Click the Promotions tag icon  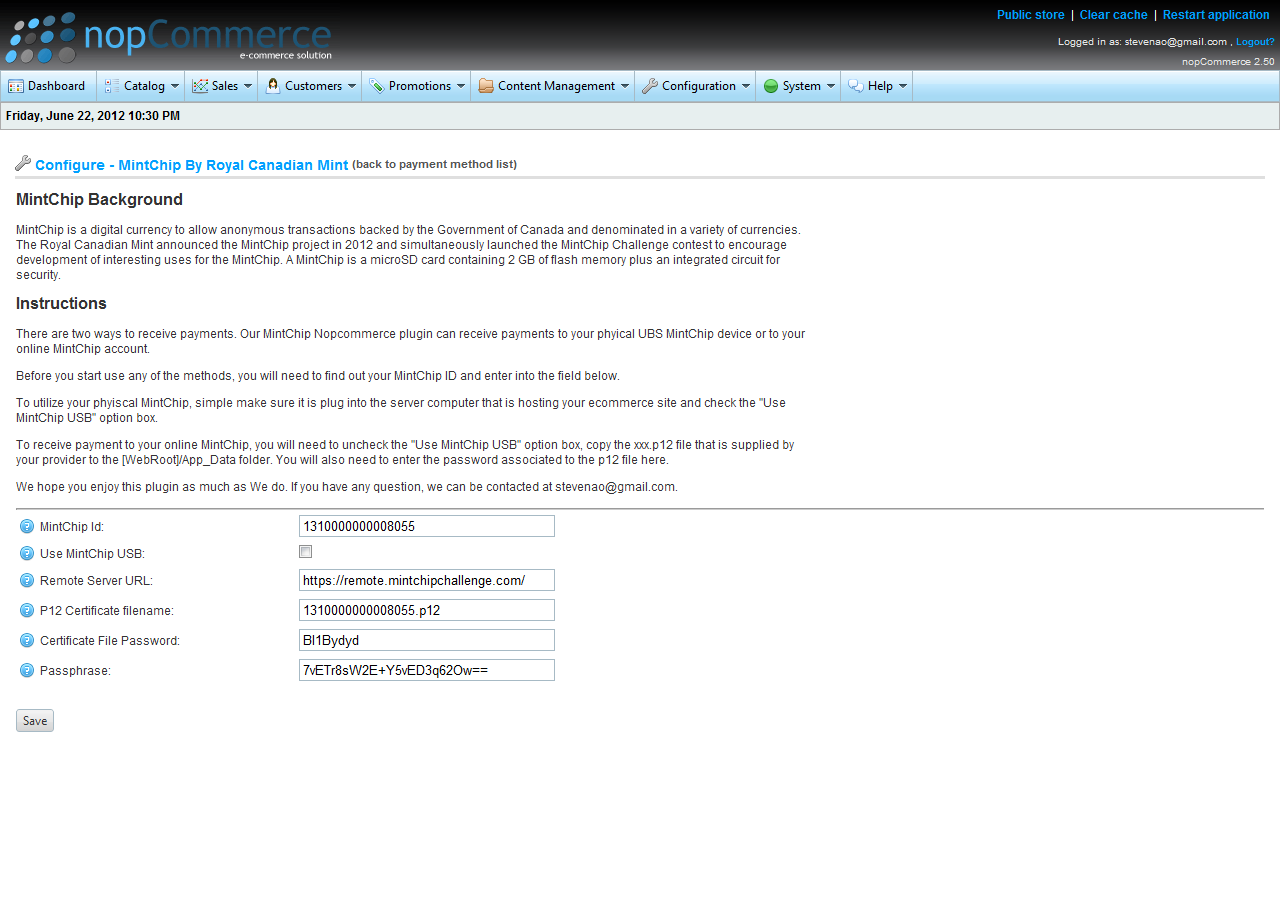tap(377, 86)
